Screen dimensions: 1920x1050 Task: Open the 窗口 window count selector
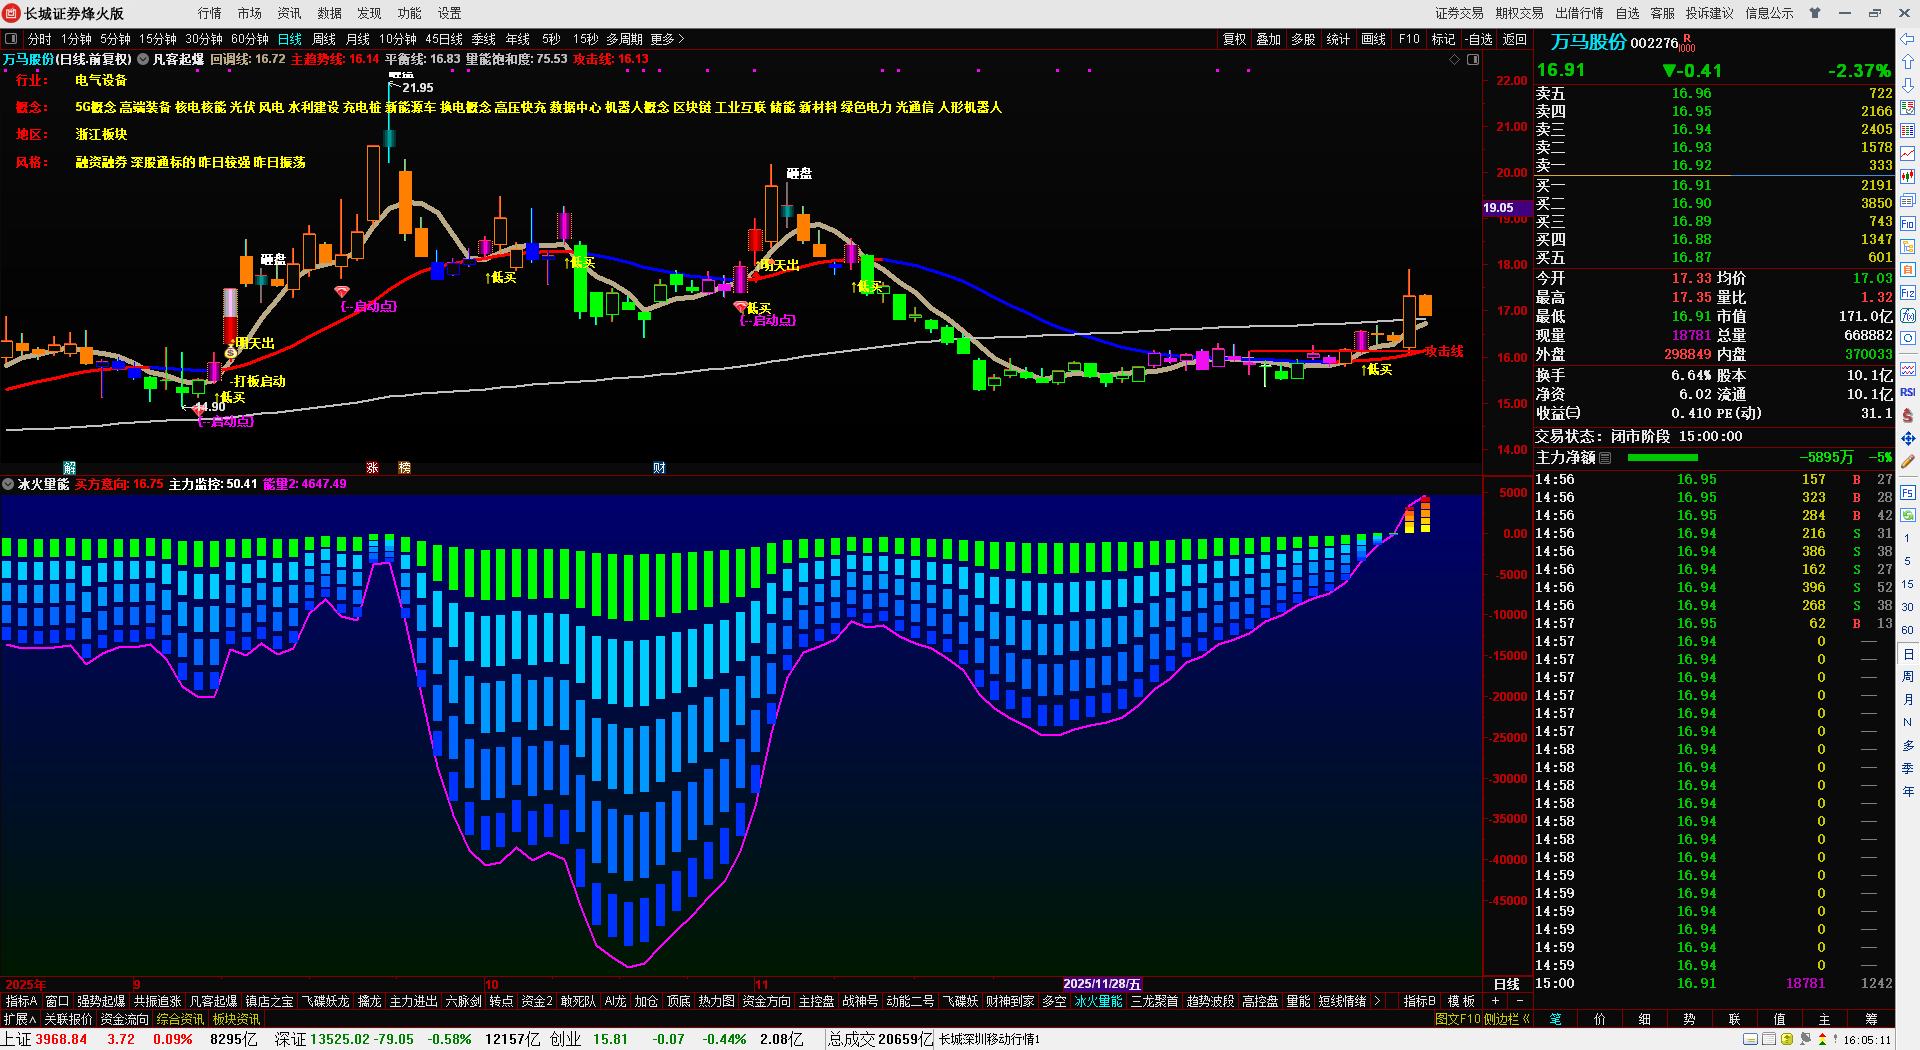[57, 1001]
